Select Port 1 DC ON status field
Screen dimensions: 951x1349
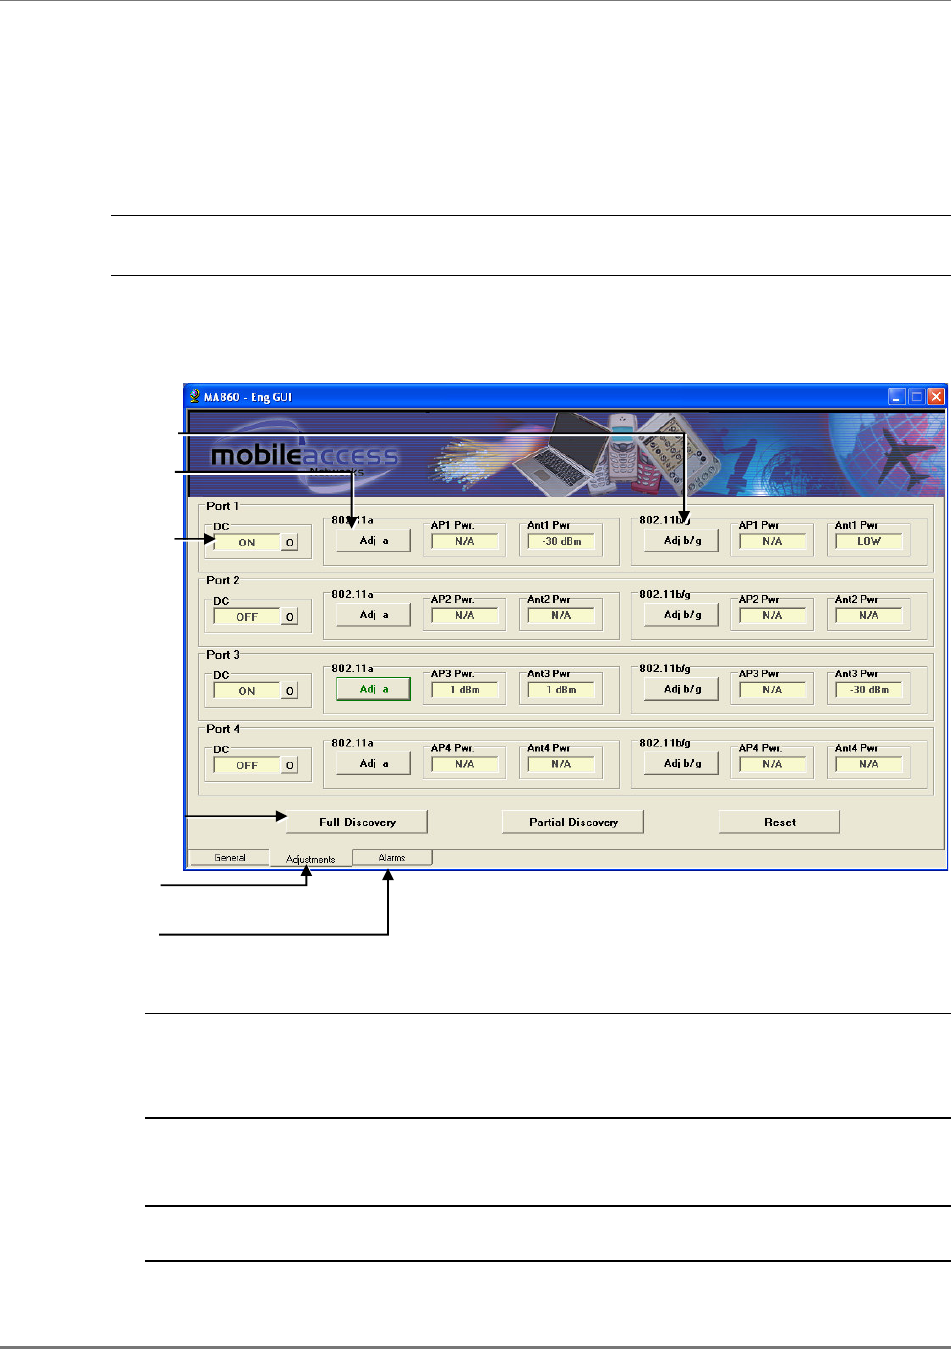246,543
